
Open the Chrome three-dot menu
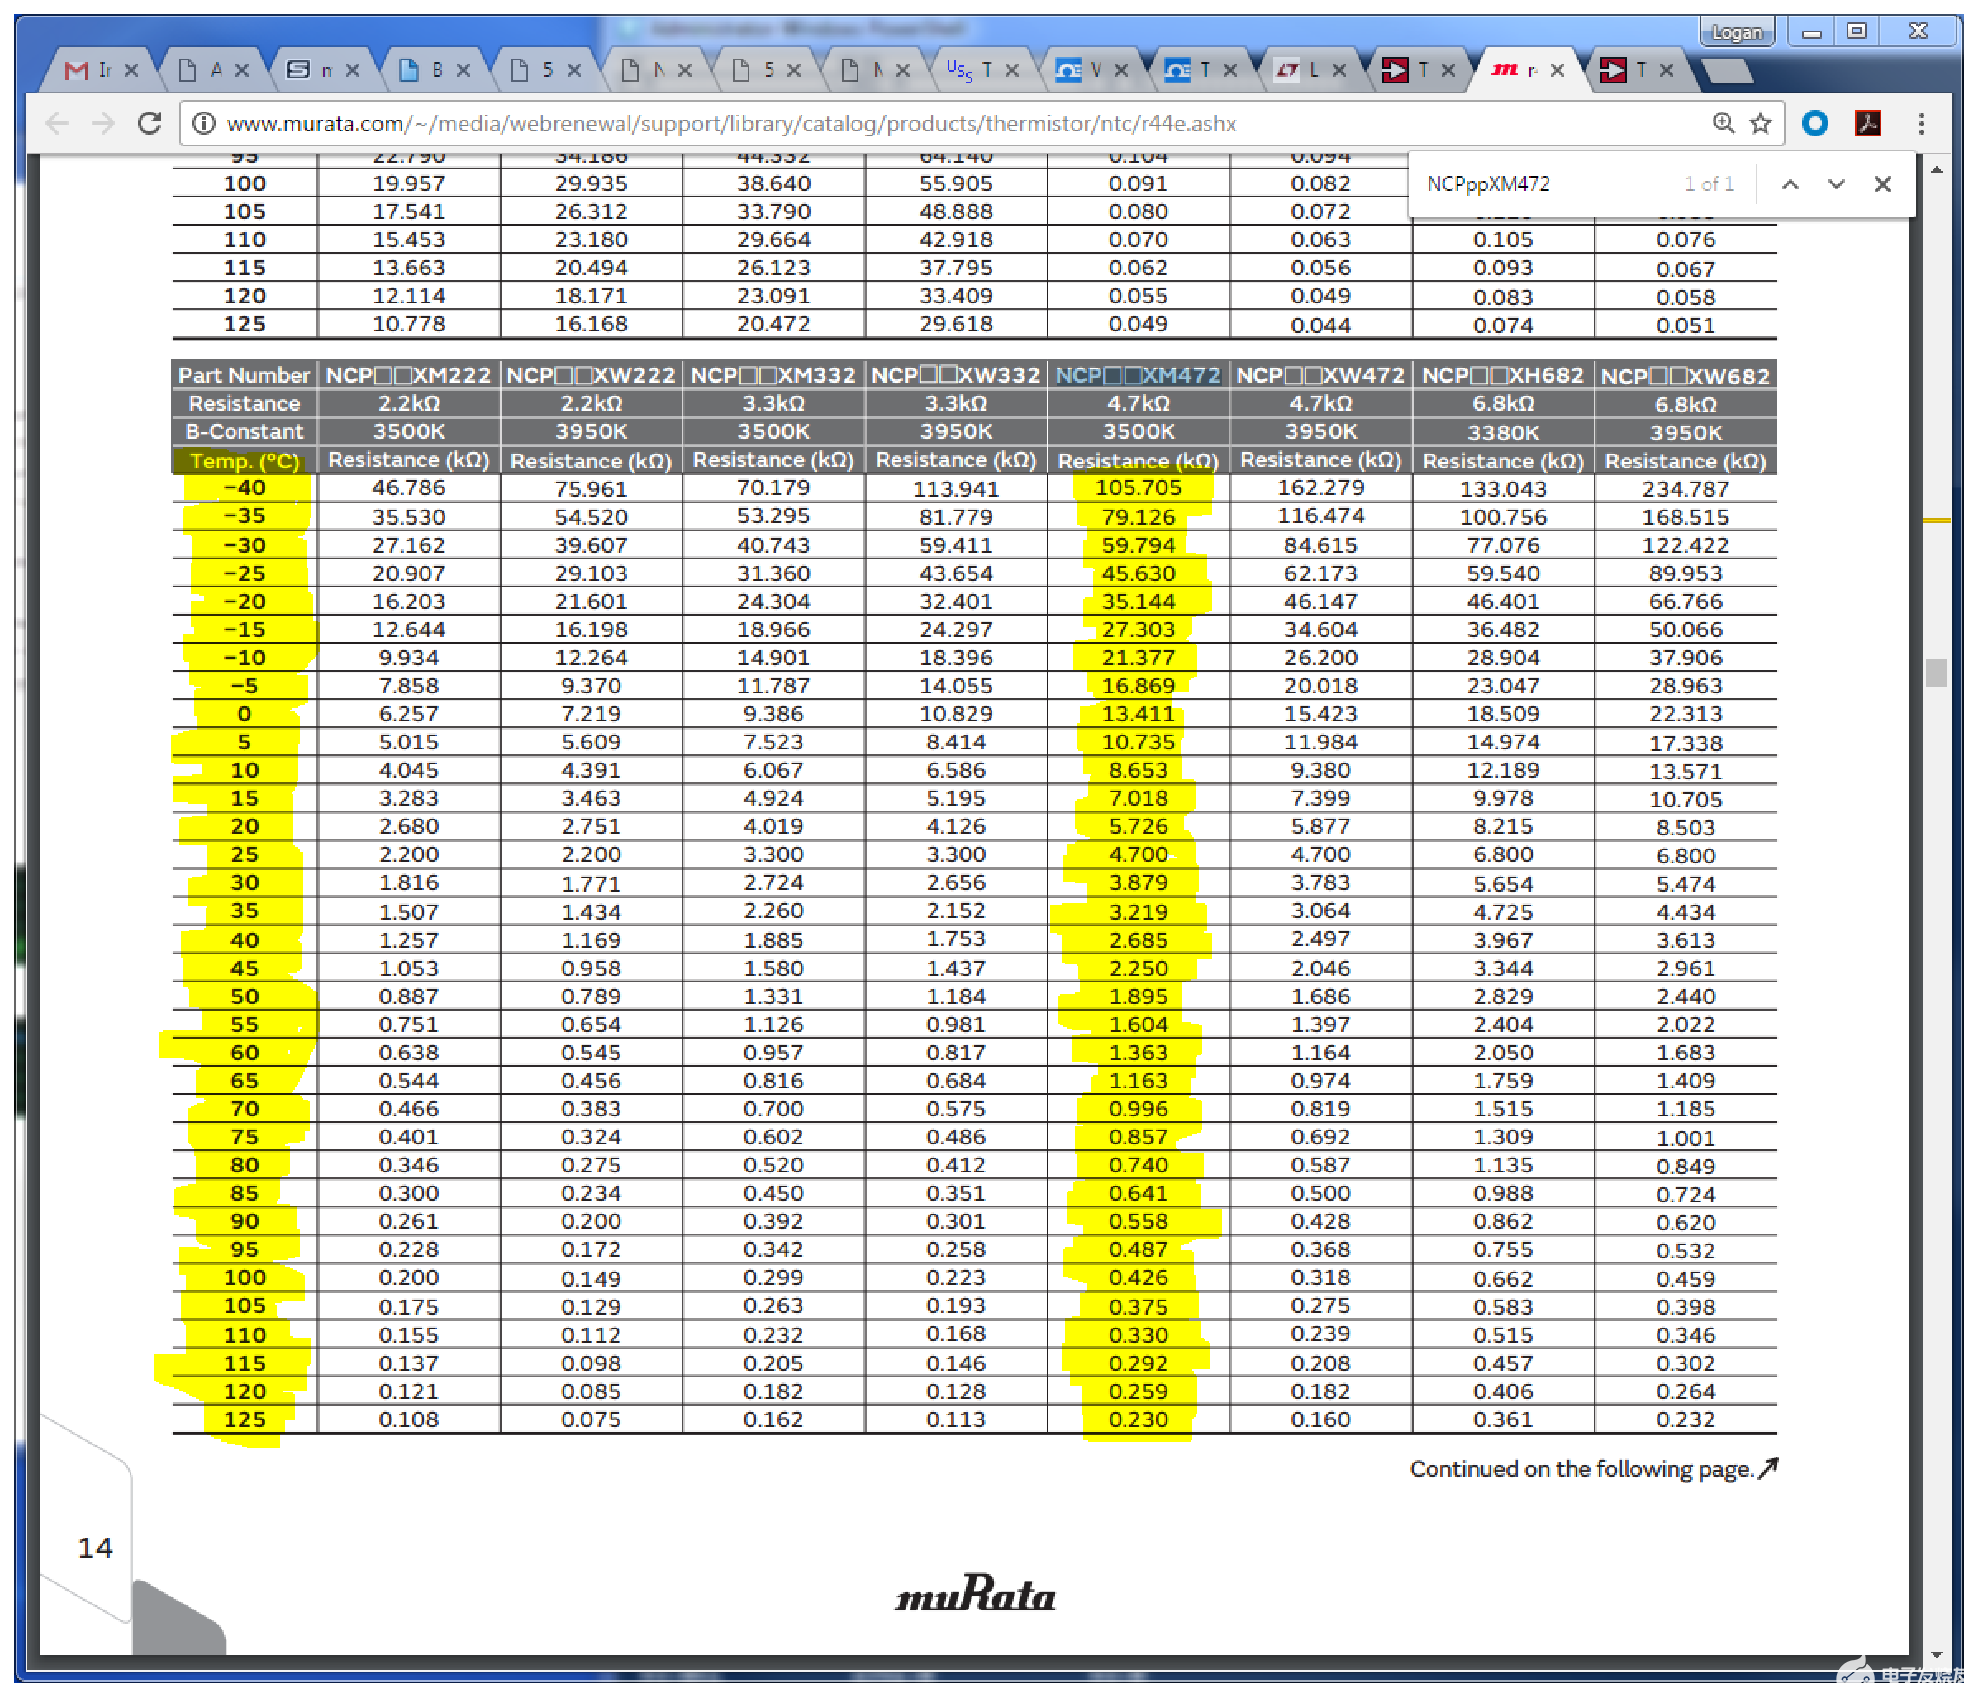(x=1921, y=124)
